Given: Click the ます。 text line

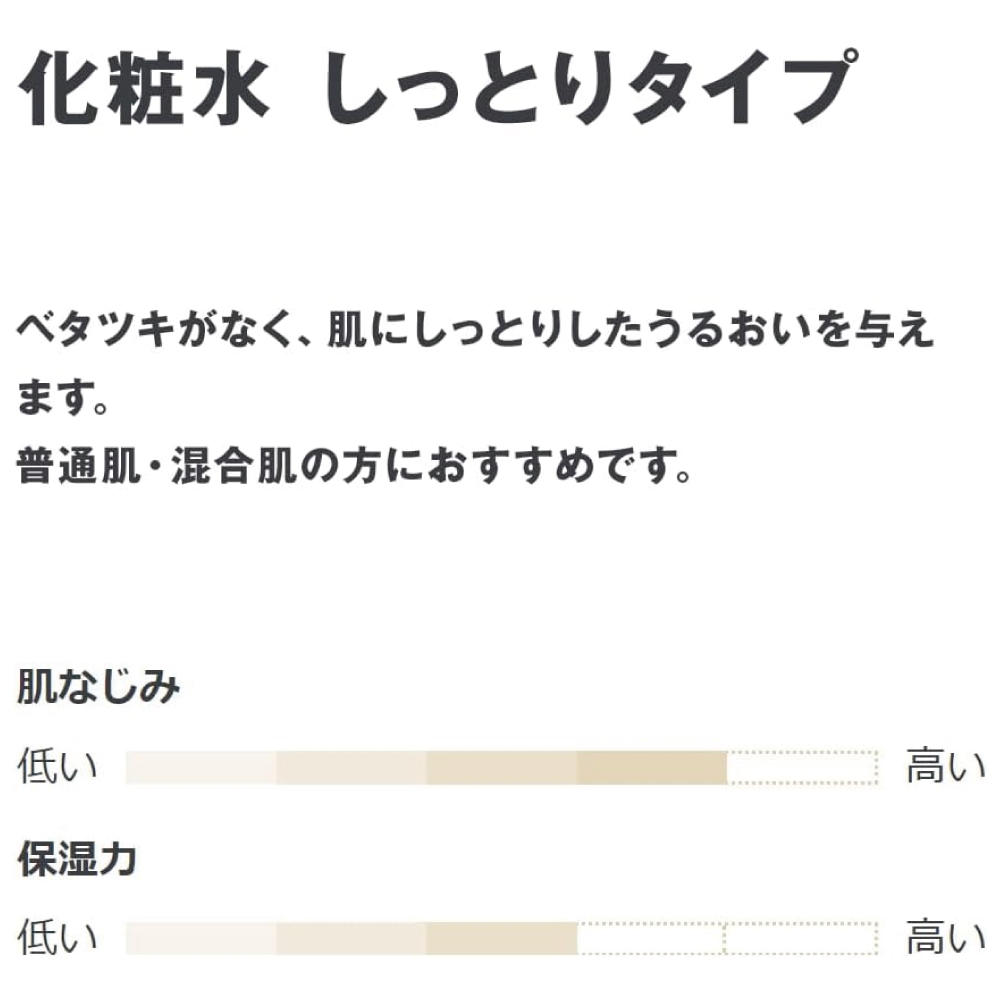Looking at the screenshot, I should tap(62, 400).
